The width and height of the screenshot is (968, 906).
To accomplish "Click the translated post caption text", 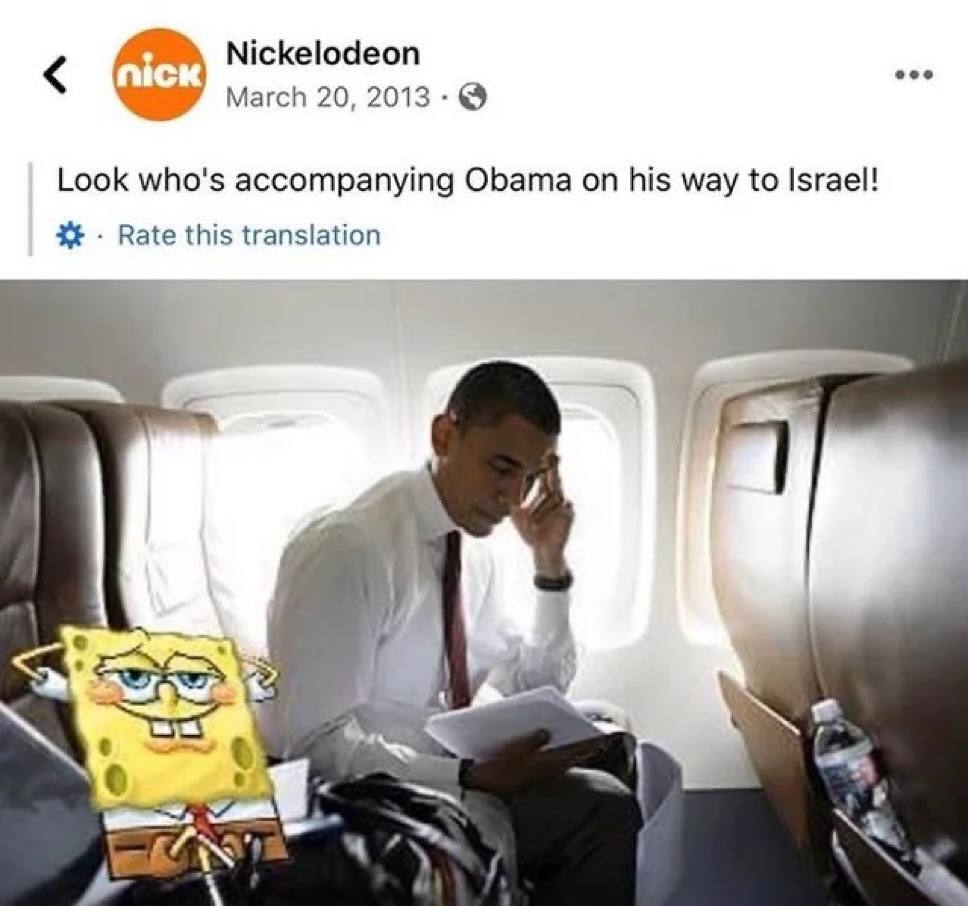I will click(x=467, y=180).
